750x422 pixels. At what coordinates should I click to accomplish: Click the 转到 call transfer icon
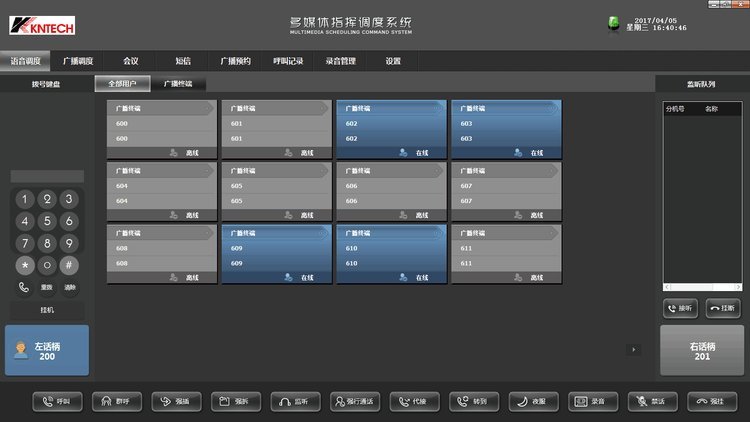pyautogui.click(x=473, y=401)
